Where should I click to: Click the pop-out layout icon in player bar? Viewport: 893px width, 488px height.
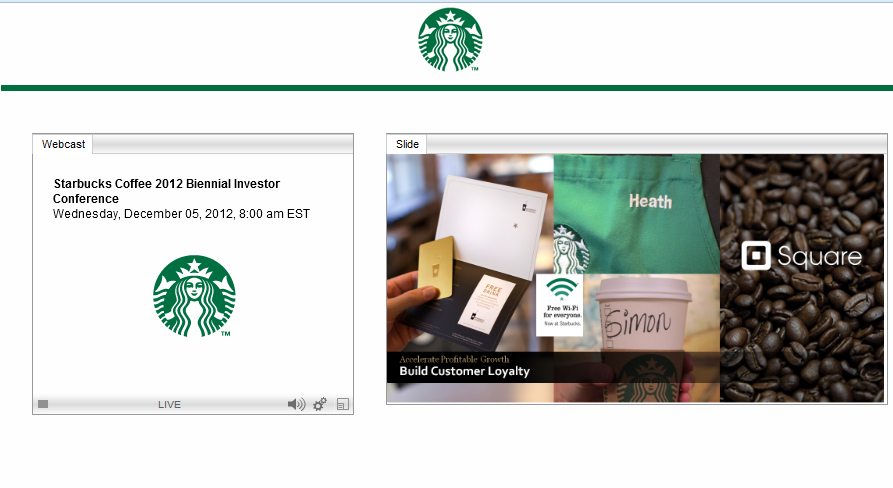point(343,404)
